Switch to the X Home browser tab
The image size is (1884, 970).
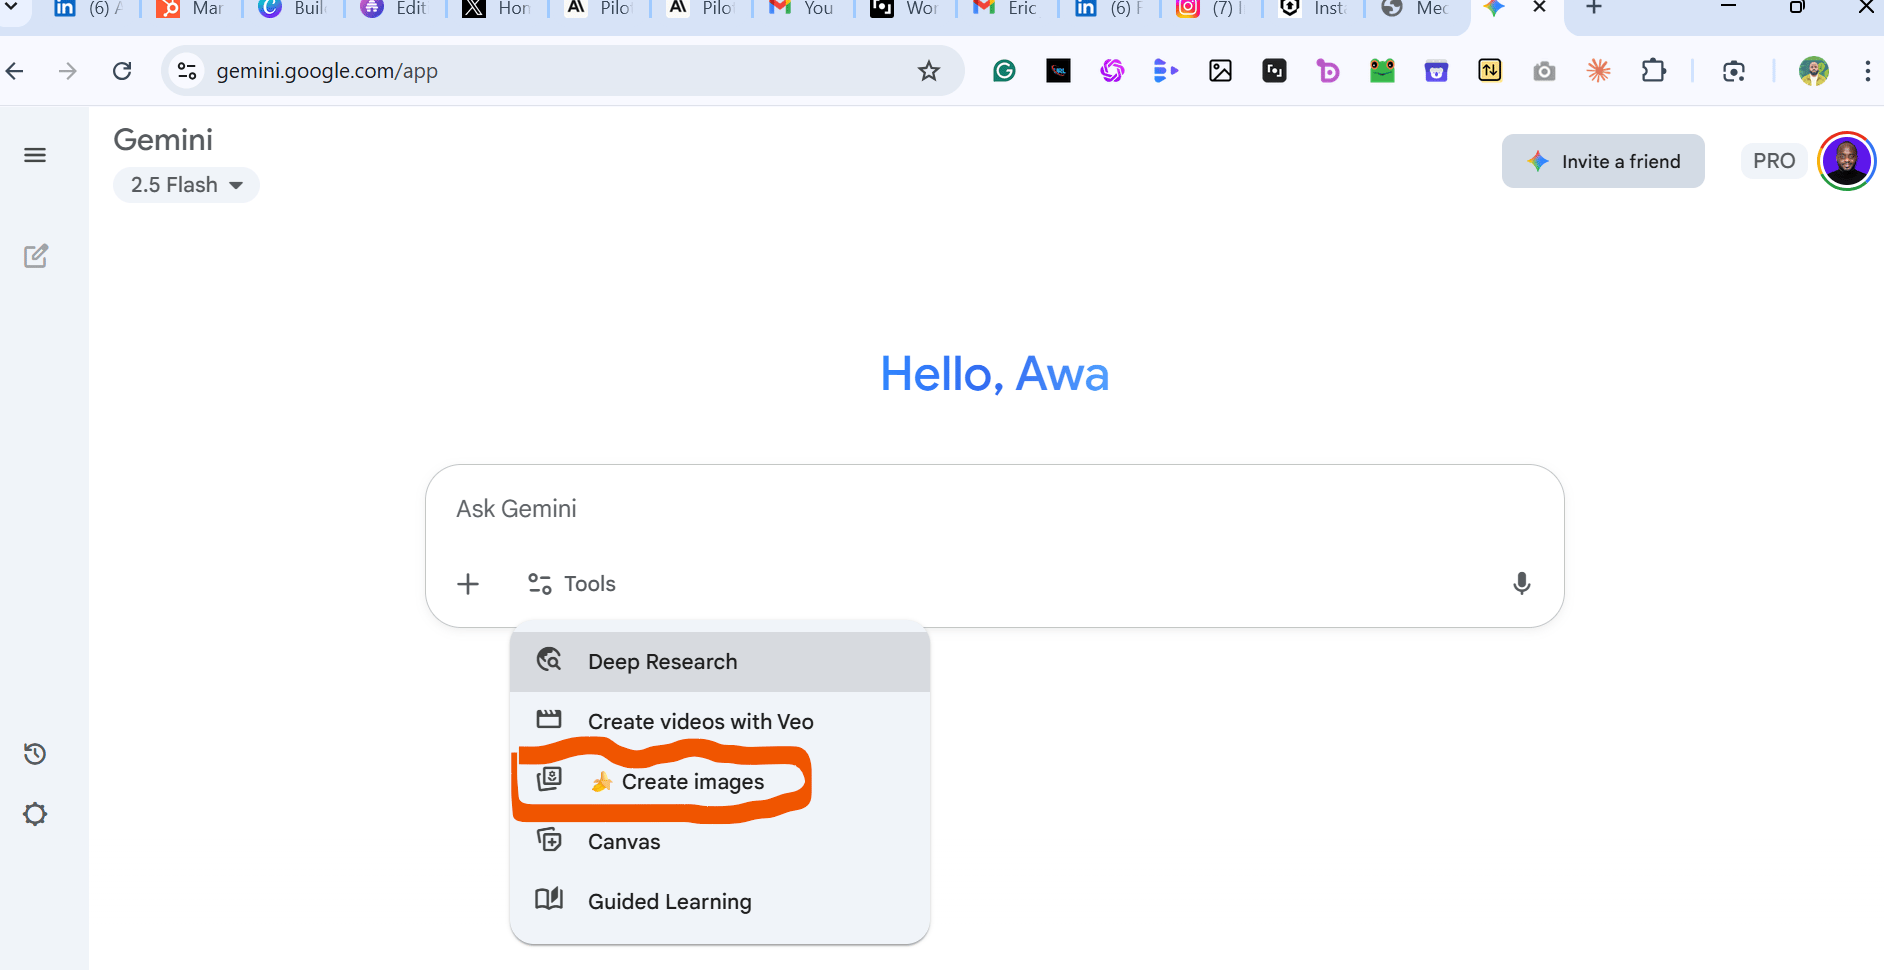(x=499, y=9)
